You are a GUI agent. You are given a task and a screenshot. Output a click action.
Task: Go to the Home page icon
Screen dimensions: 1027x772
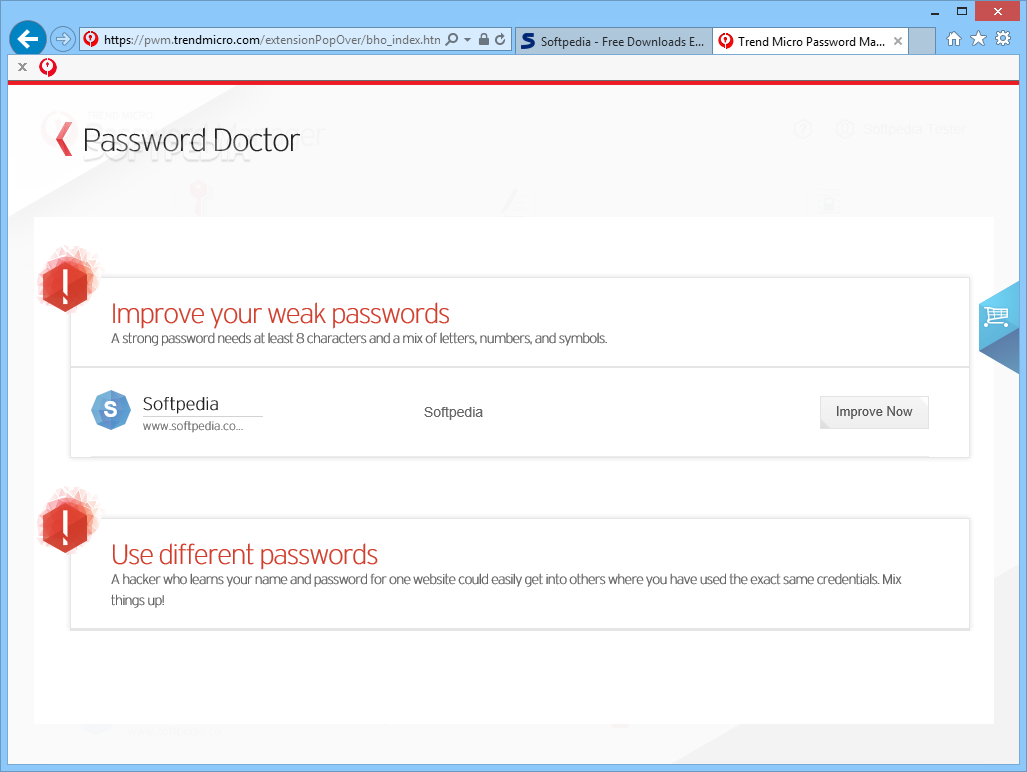coord(954,39)
